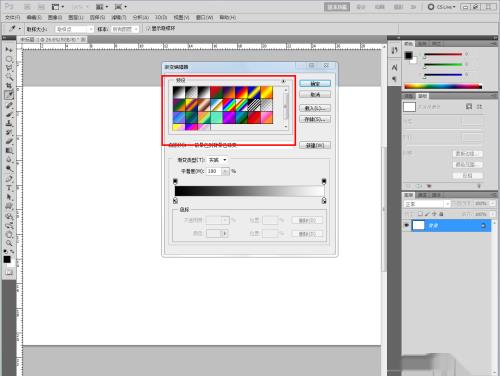Image resolution: width=500 pixels, height=376 pixels.
Task: Hide the Background layer with eye icon
Action: click(x=406, y=226)
